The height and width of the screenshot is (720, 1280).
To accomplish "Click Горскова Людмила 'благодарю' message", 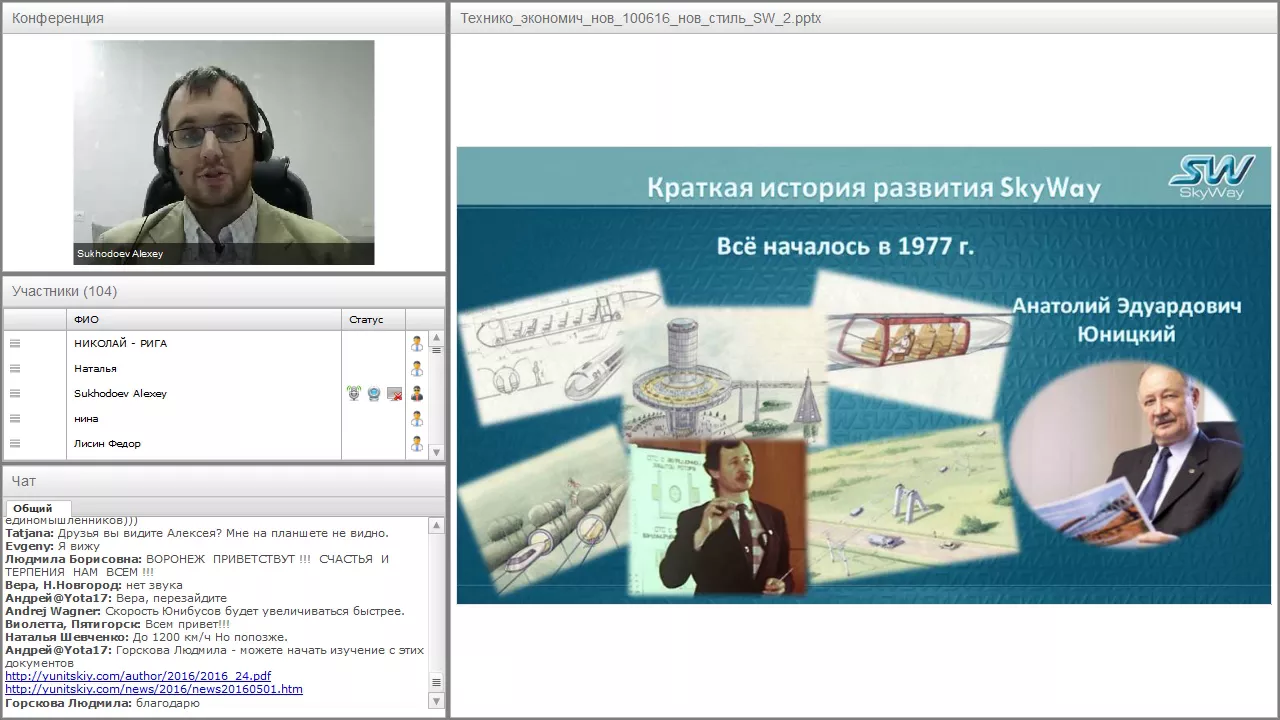I will pyautogui.click(x=102, y=703).
